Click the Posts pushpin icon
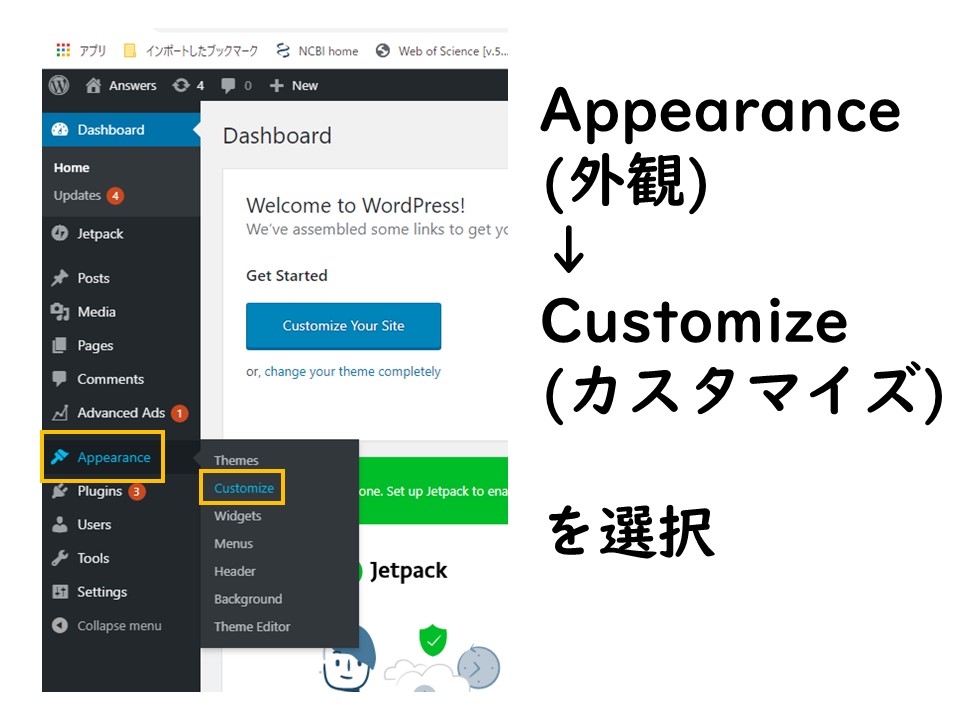This screenshot has height=720, width=960. [x=60, y=278]
